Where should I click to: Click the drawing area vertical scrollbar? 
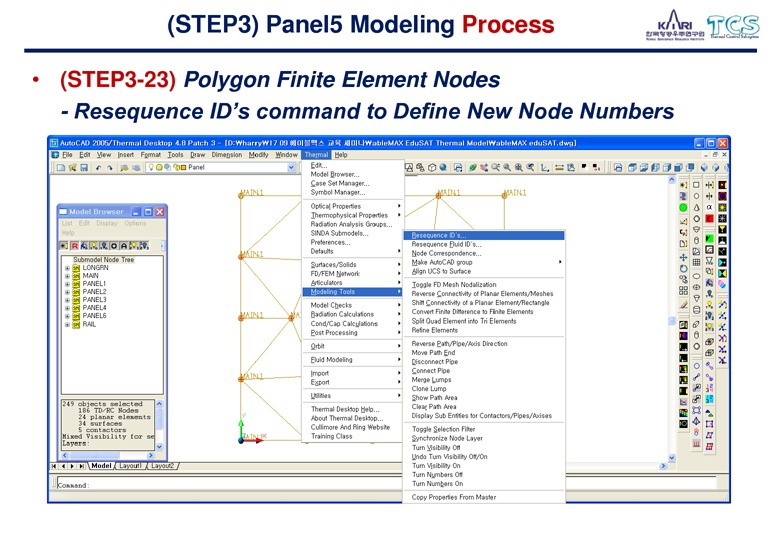672,319
